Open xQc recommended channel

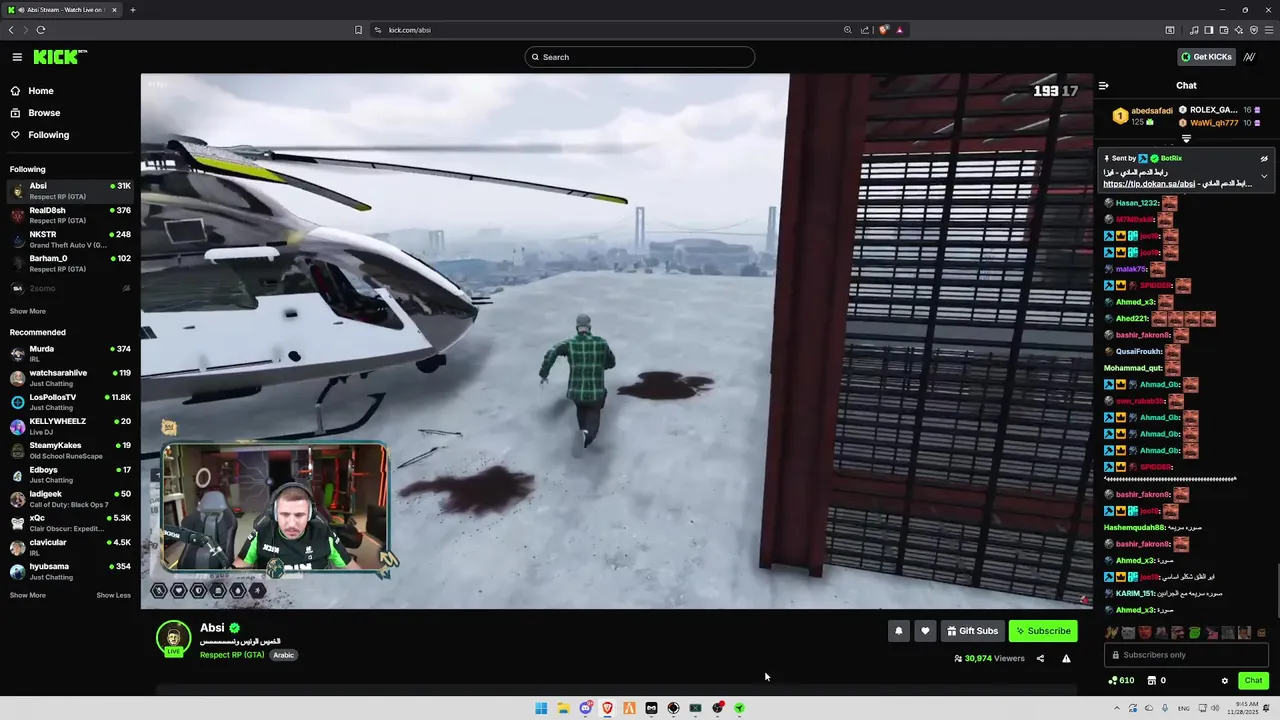(70, 522)
